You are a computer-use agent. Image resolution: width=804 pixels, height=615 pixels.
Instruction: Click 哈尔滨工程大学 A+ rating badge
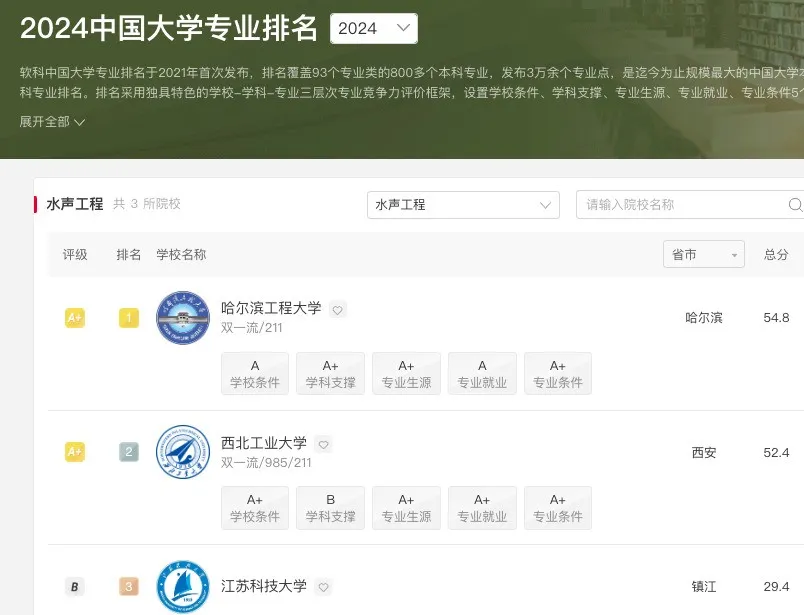[x=75, y=318]
